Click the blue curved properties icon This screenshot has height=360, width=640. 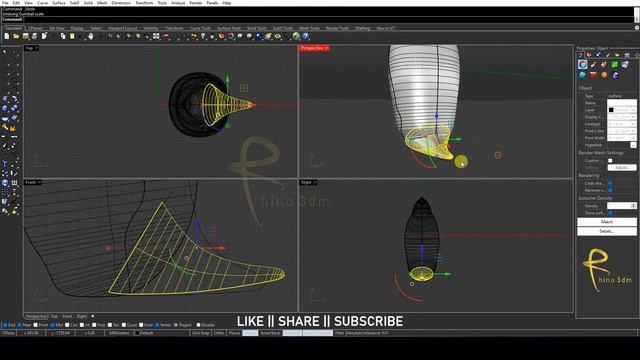point(615,75)
